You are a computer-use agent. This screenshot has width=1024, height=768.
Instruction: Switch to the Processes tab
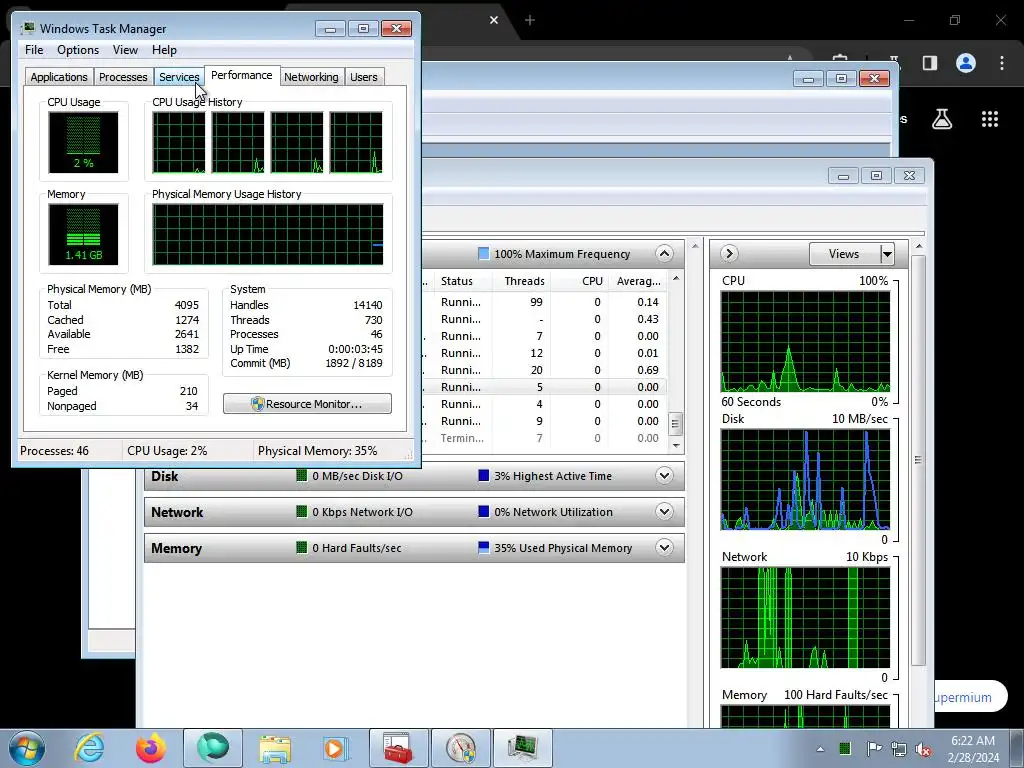click(x=123, y=77)
